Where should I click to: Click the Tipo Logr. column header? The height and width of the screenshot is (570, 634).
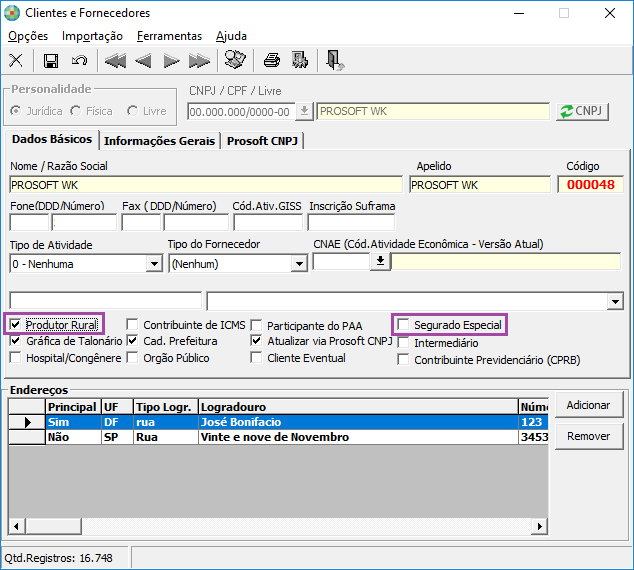[166, 407]
